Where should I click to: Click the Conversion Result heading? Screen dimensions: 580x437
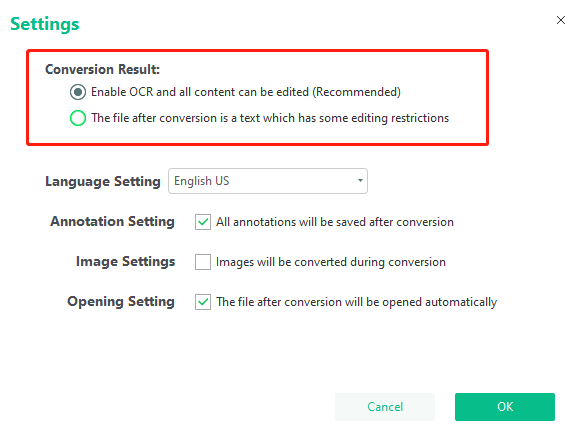(x=102, y=69)
